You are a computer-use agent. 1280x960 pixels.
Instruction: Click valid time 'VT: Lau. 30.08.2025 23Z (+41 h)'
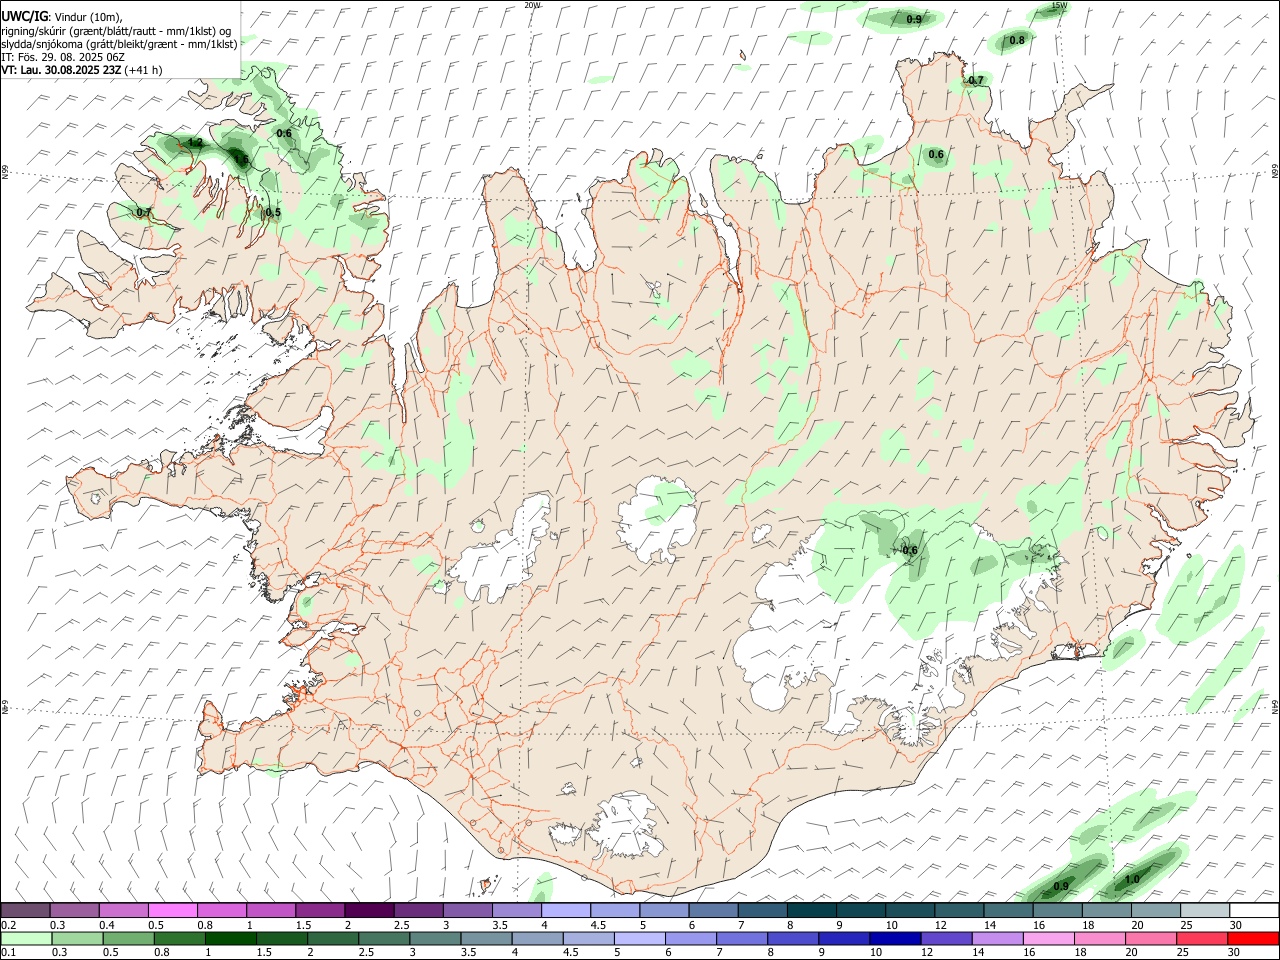coord(82,70)
